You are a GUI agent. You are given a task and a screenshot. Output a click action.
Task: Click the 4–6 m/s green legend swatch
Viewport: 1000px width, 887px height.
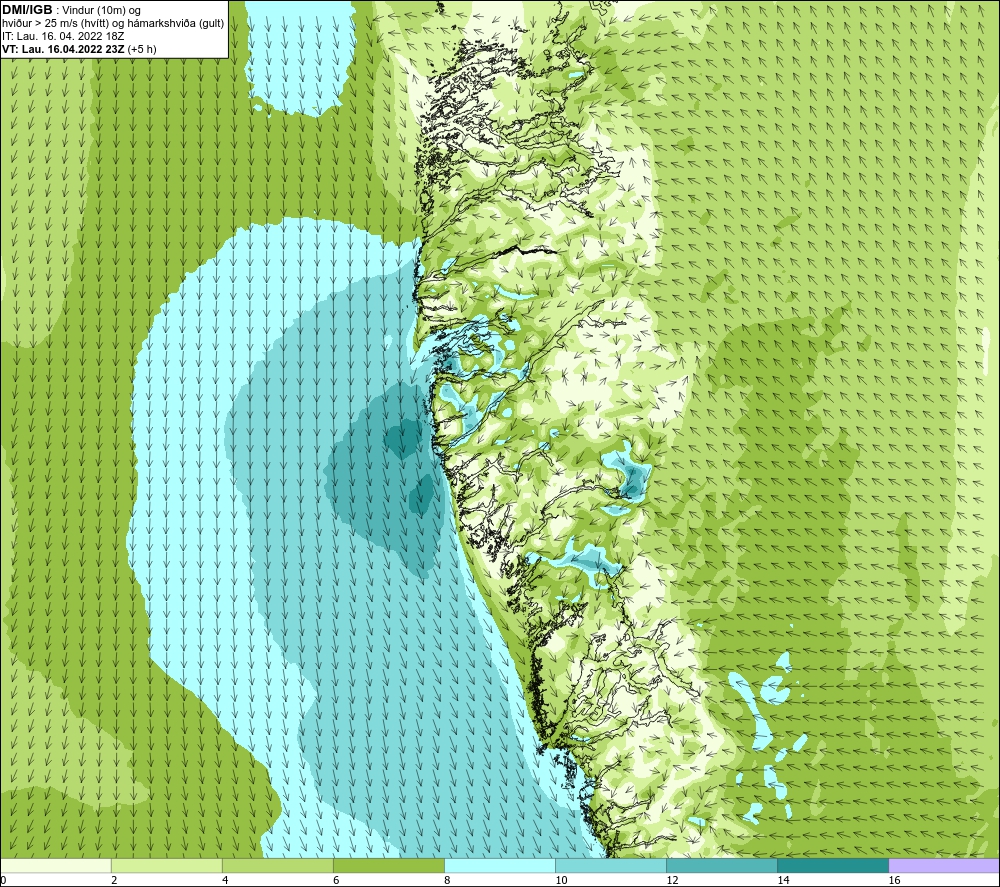pyautogui.click(x=277, y=865)
